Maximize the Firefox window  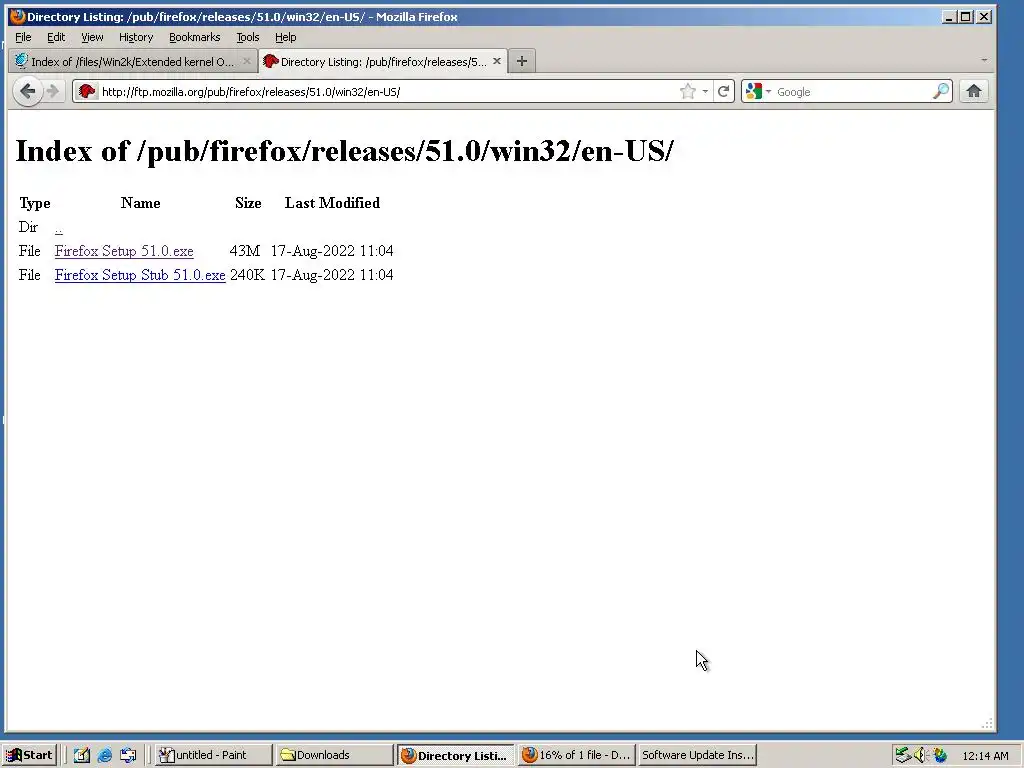(967, 16)
